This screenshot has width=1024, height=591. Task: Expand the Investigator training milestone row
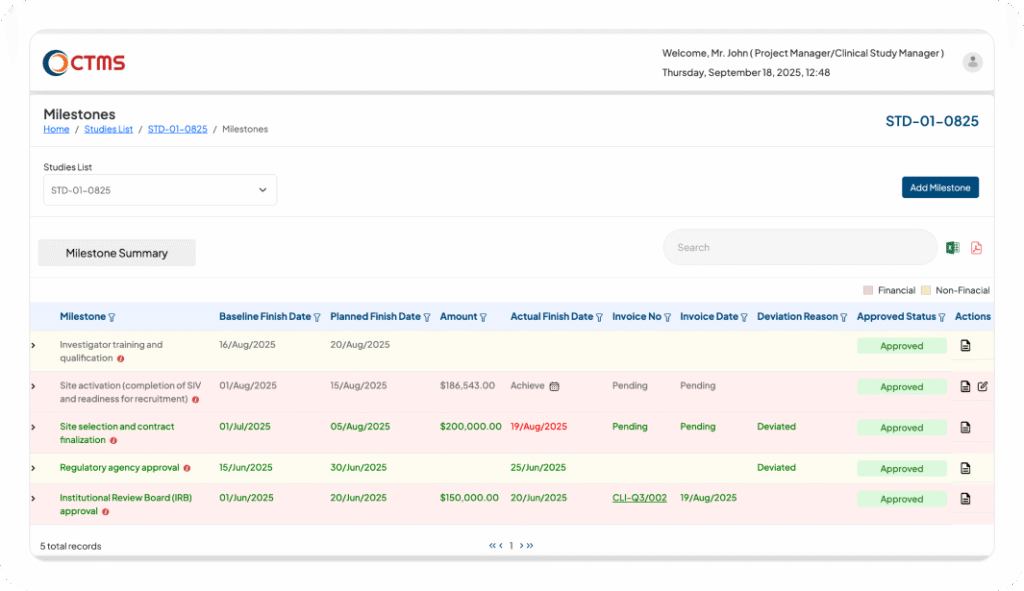coord(33,345)
